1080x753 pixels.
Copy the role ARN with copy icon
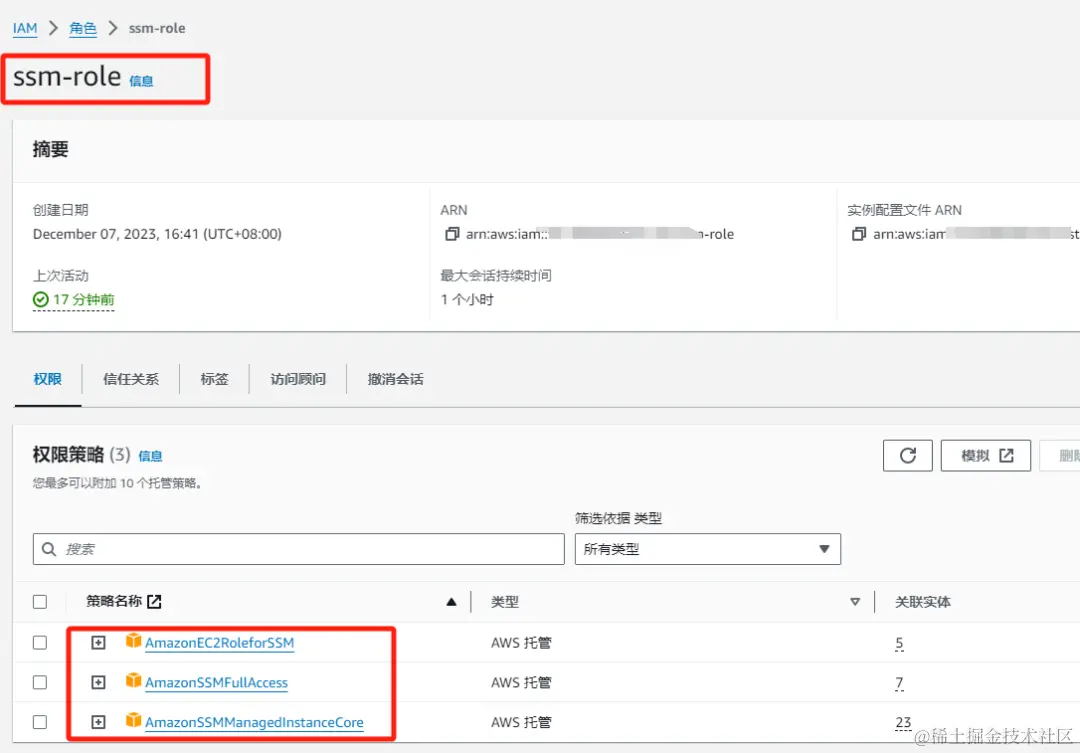452,234
